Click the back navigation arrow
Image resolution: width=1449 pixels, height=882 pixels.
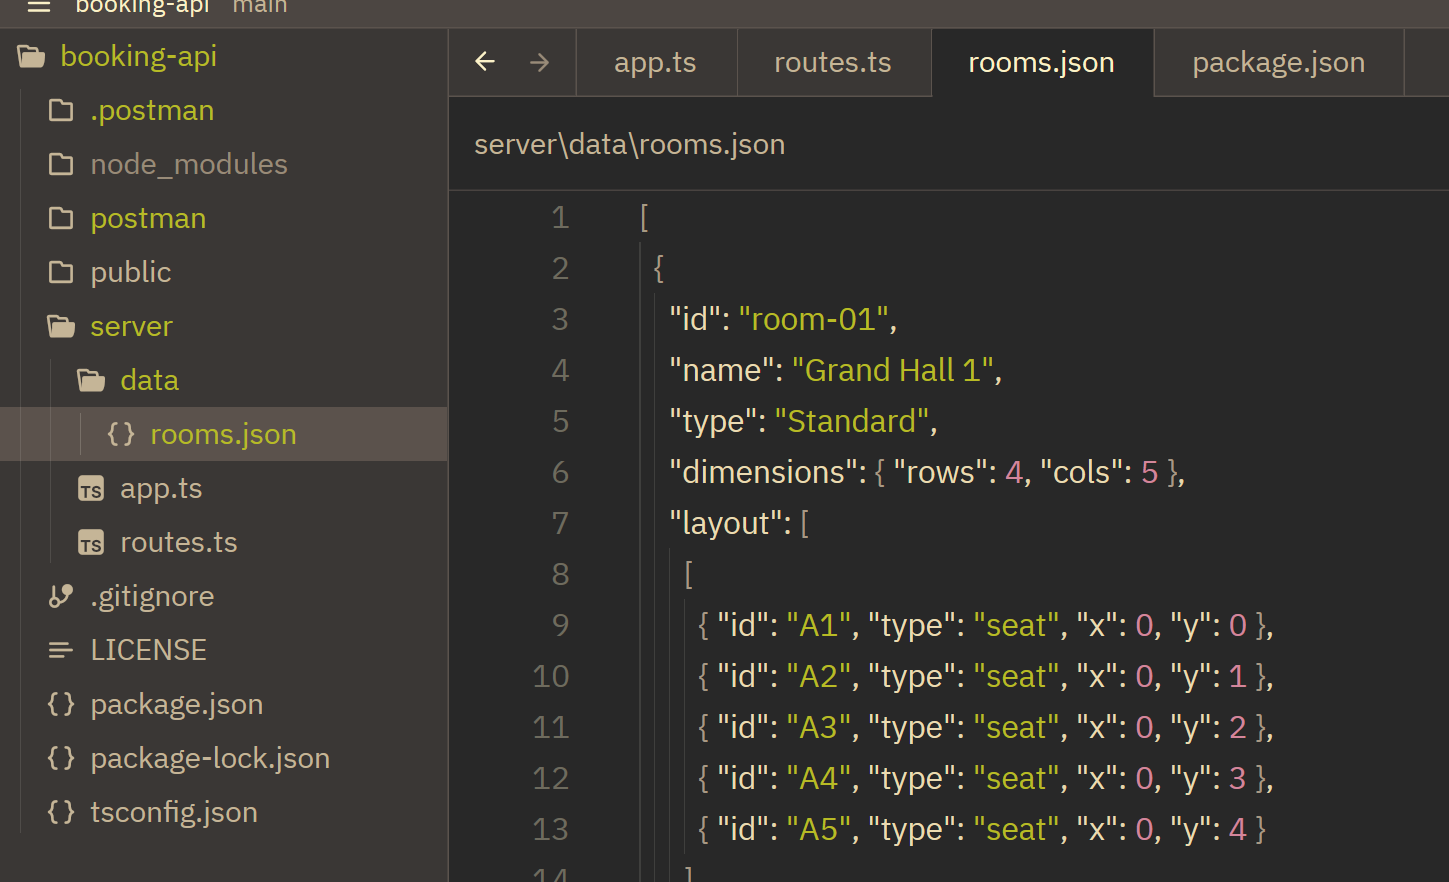coord(485,62)
